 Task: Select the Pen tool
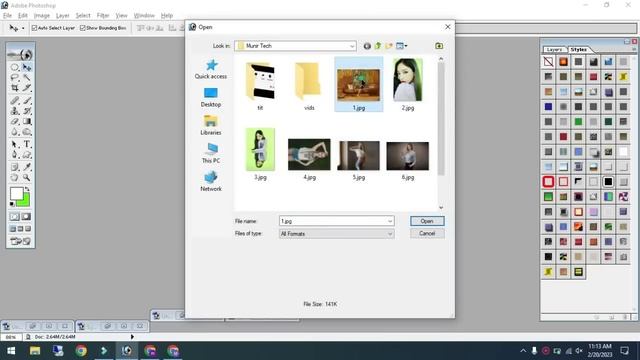coord(15,155)
